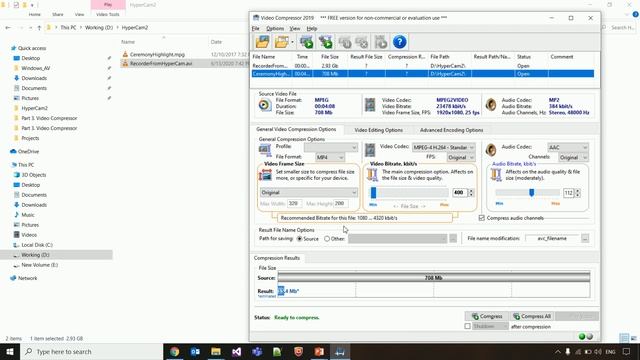
Task: Toggle Compress audio channels checkbox
Action: click(482, 218)
